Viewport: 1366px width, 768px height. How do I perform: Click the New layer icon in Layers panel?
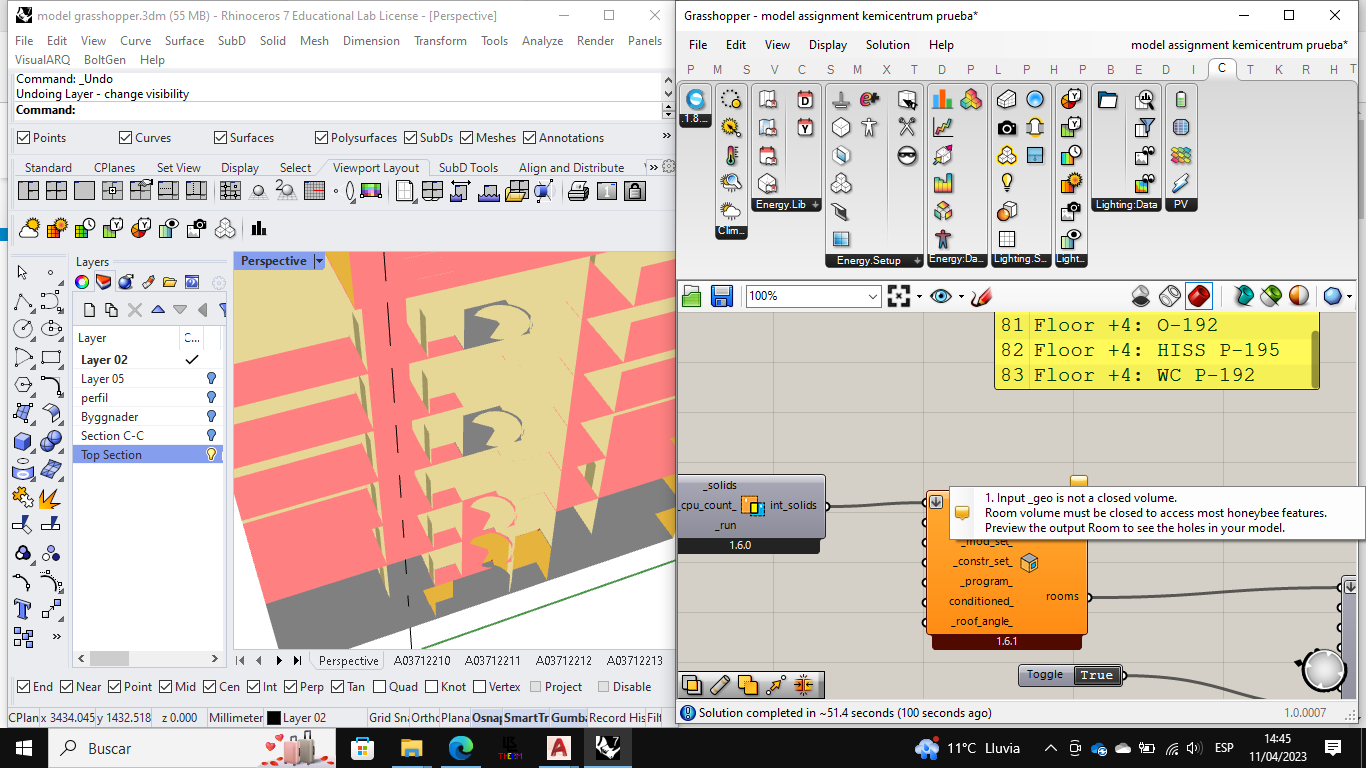[89, 310]
